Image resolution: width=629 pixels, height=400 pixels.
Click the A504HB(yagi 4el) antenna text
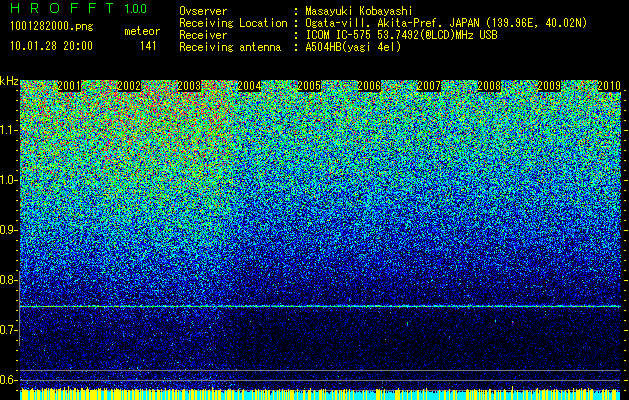pyautogui.click(x=353, y=47)
